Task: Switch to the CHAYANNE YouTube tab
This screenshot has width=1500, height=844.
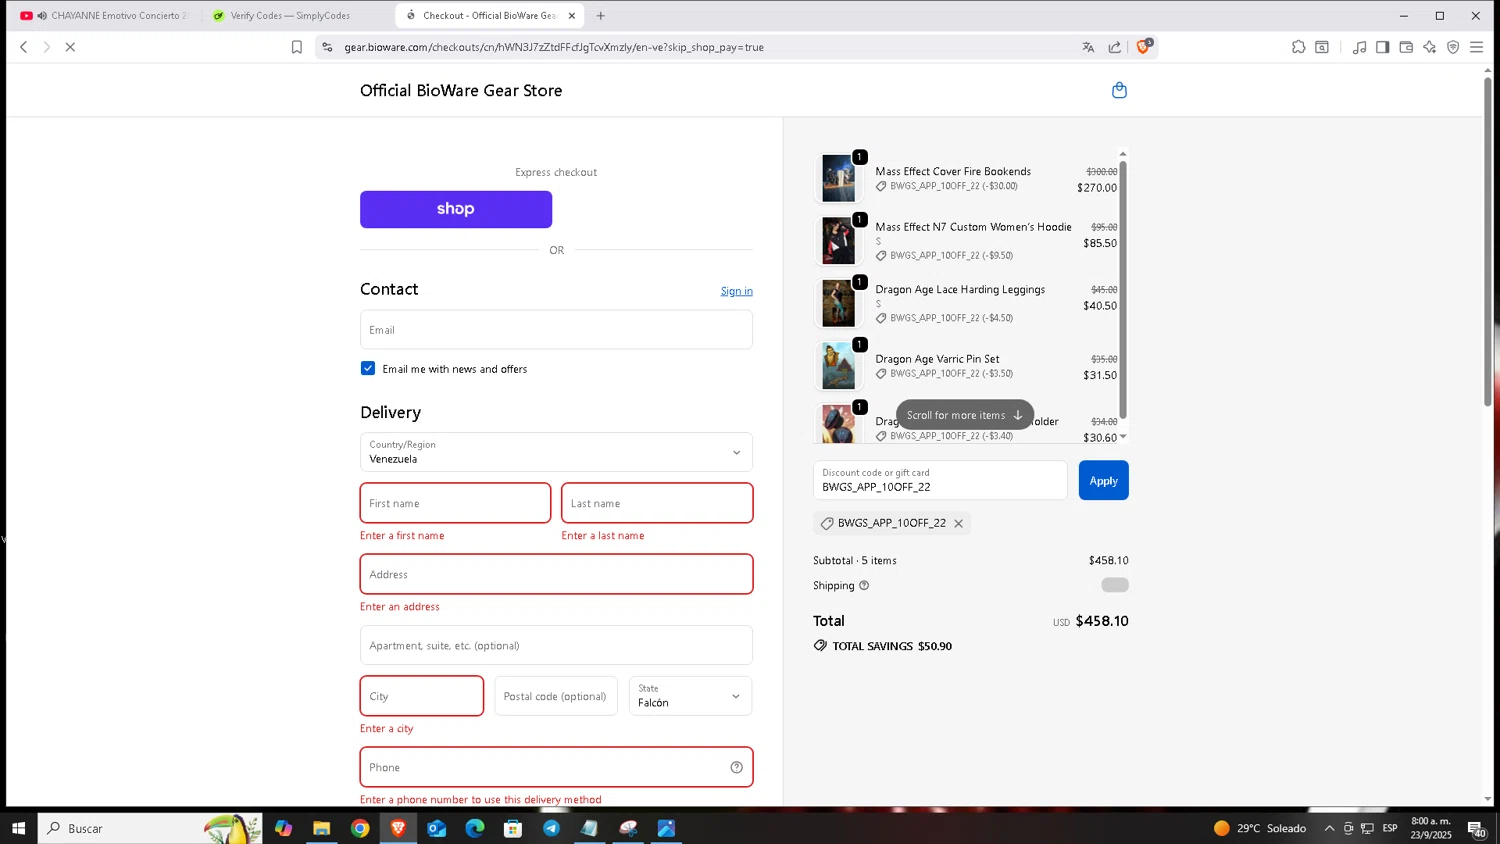Action: click(x=104, y=16)
